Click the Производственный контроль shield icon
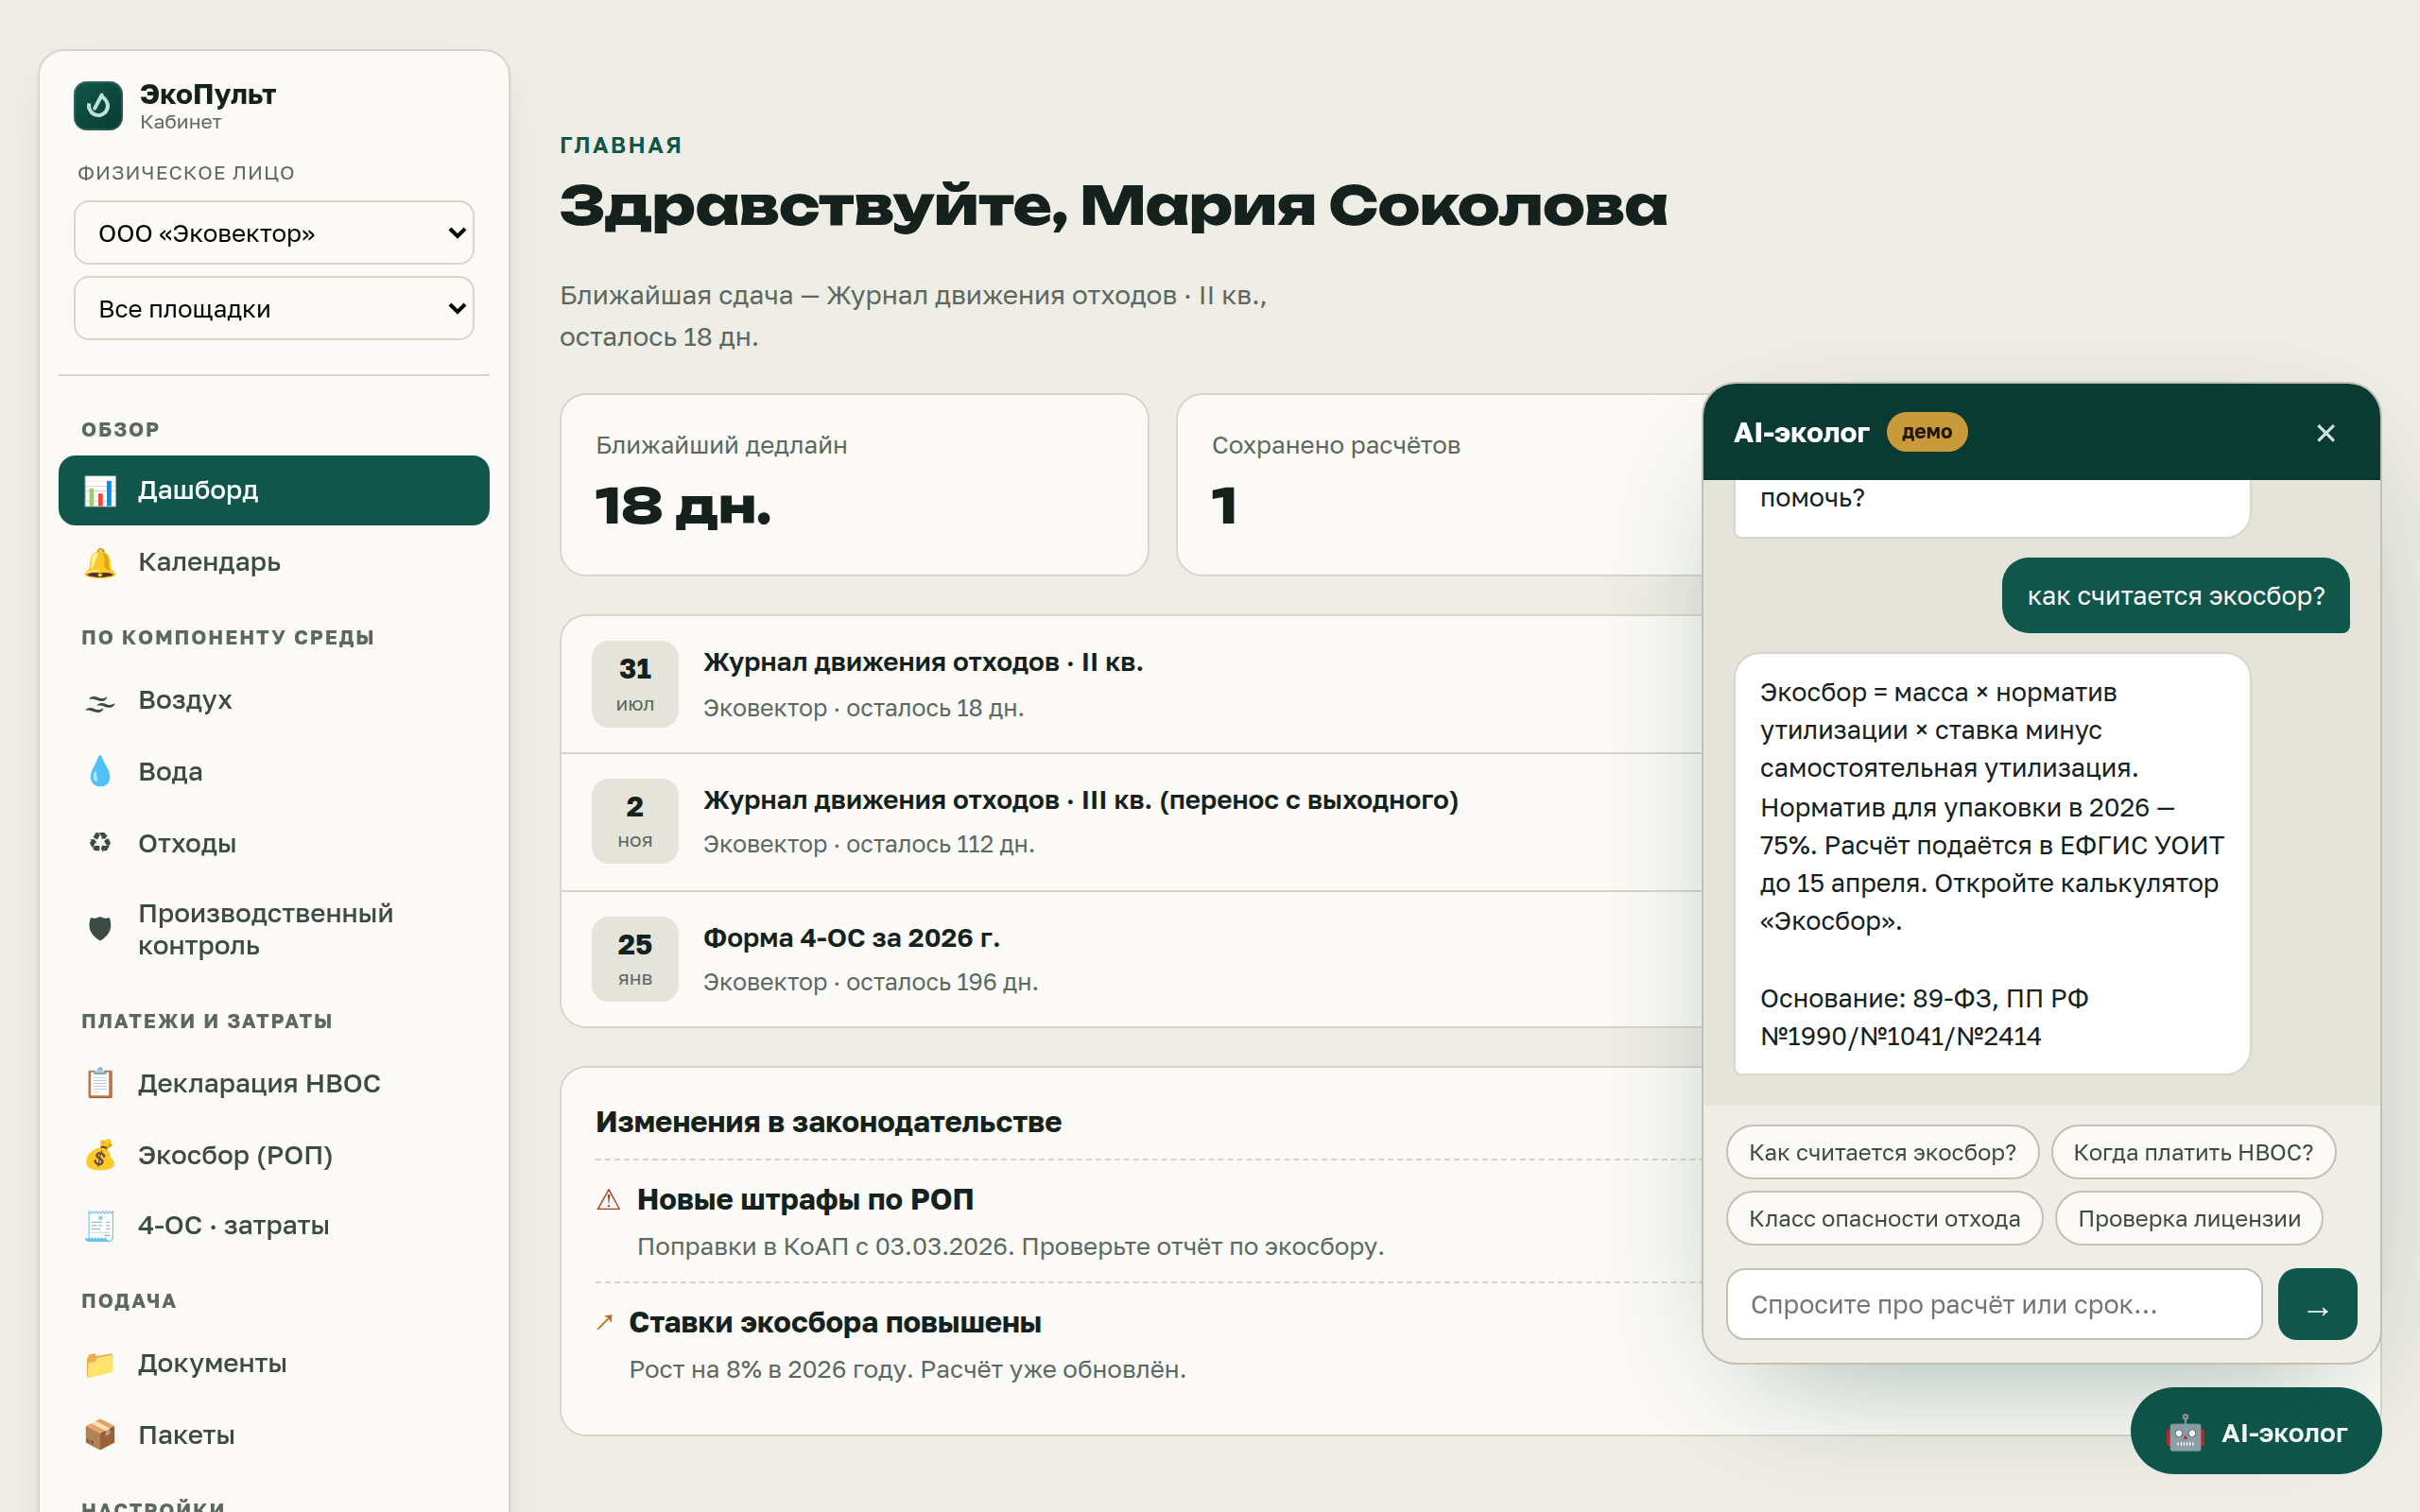Viewport: 2420px width, 1512px height. click(x=100, y=929)
